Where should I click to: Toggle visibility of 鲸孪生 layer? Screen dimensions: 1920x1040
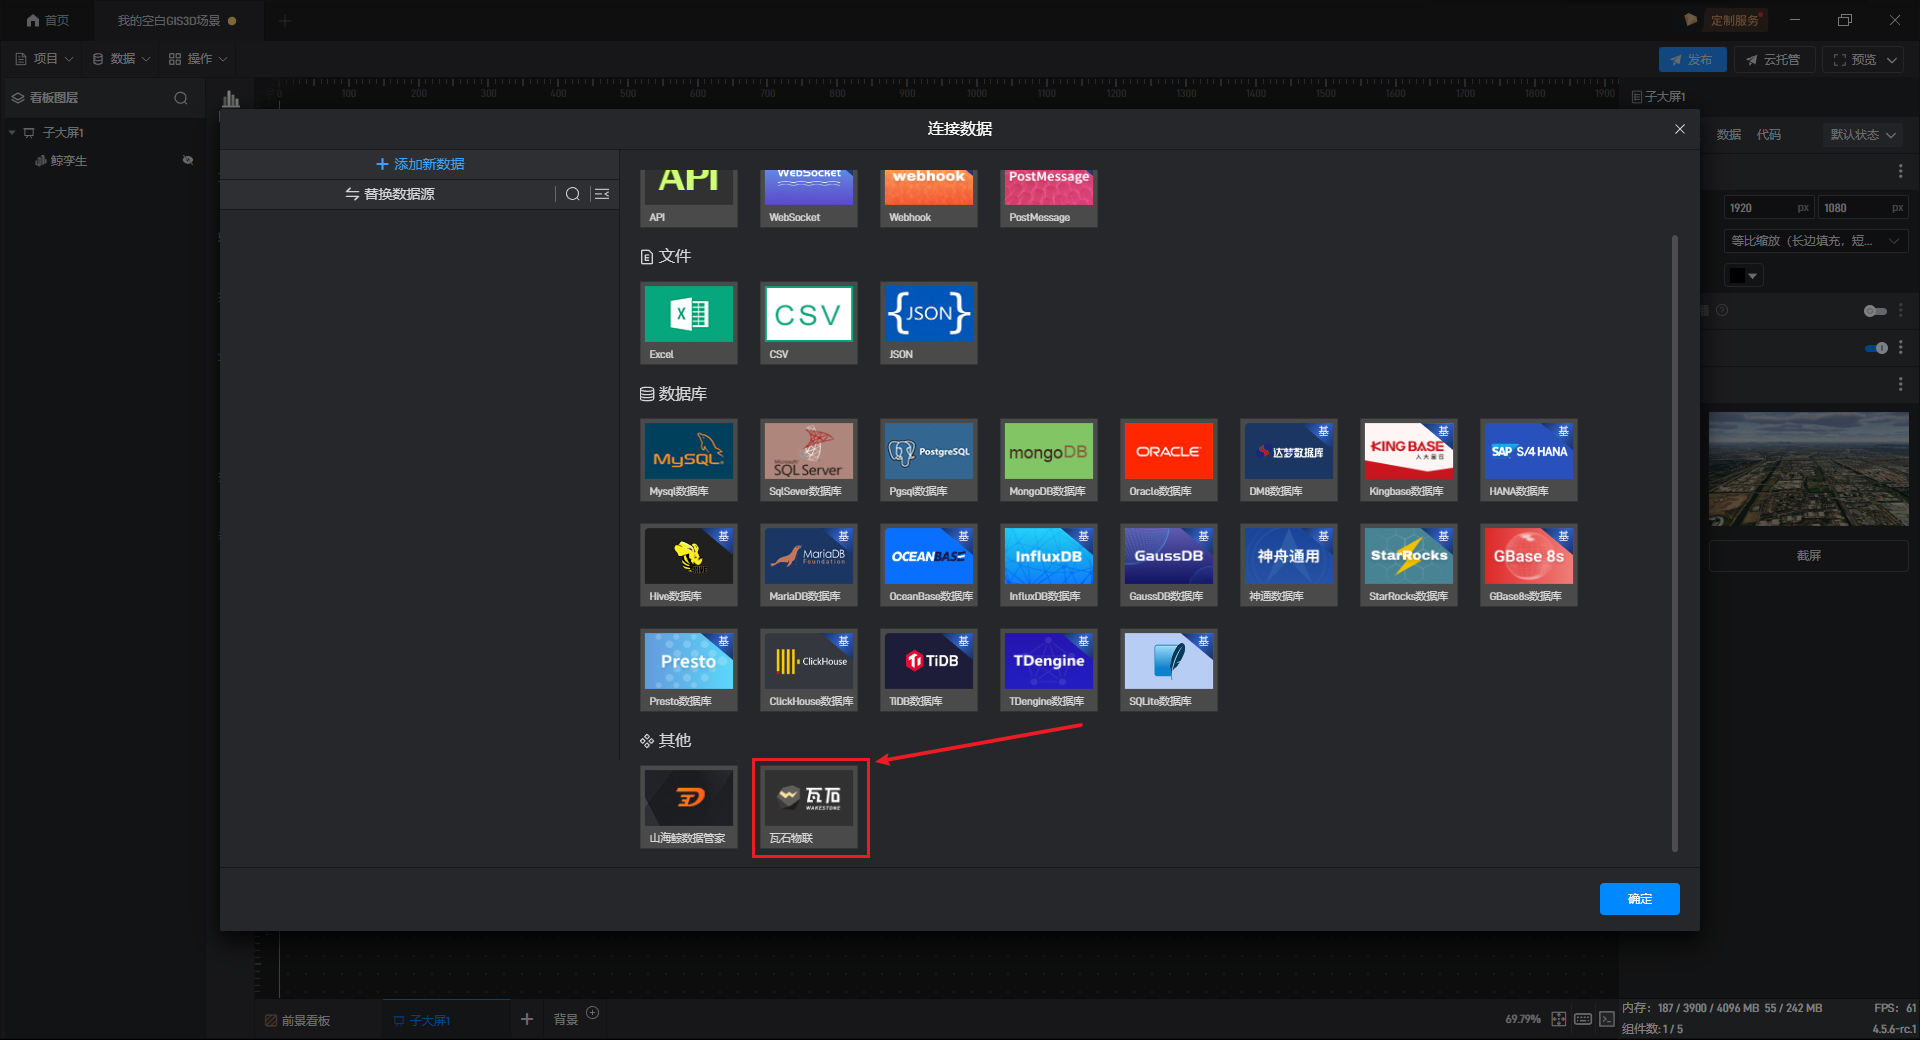click(x=187, y=160)
